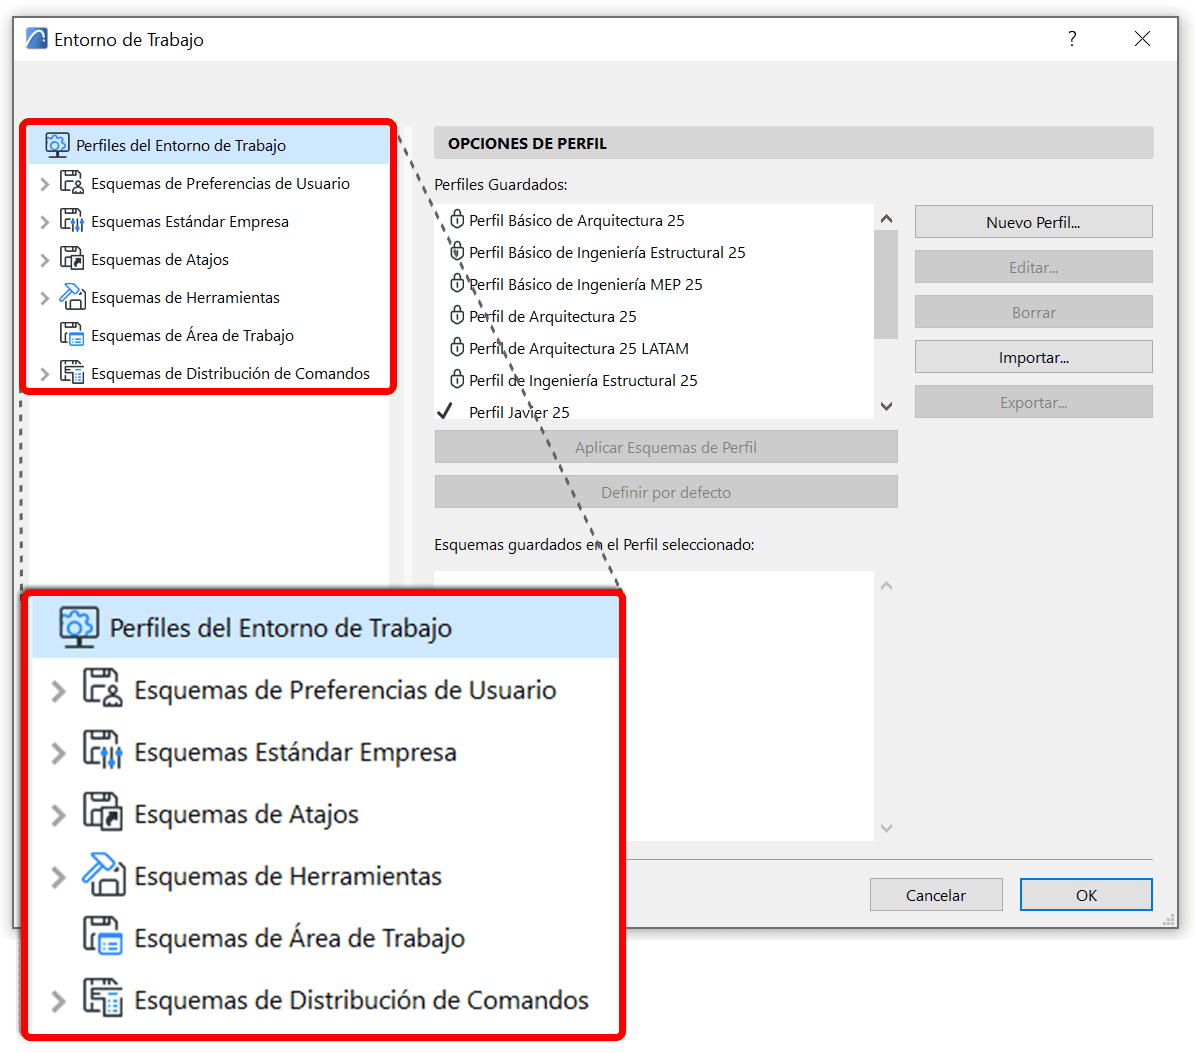Viewport: 1195px width, 1053px height.
Task: Click the help question mark in title bar
Action: pos(1072,40)
